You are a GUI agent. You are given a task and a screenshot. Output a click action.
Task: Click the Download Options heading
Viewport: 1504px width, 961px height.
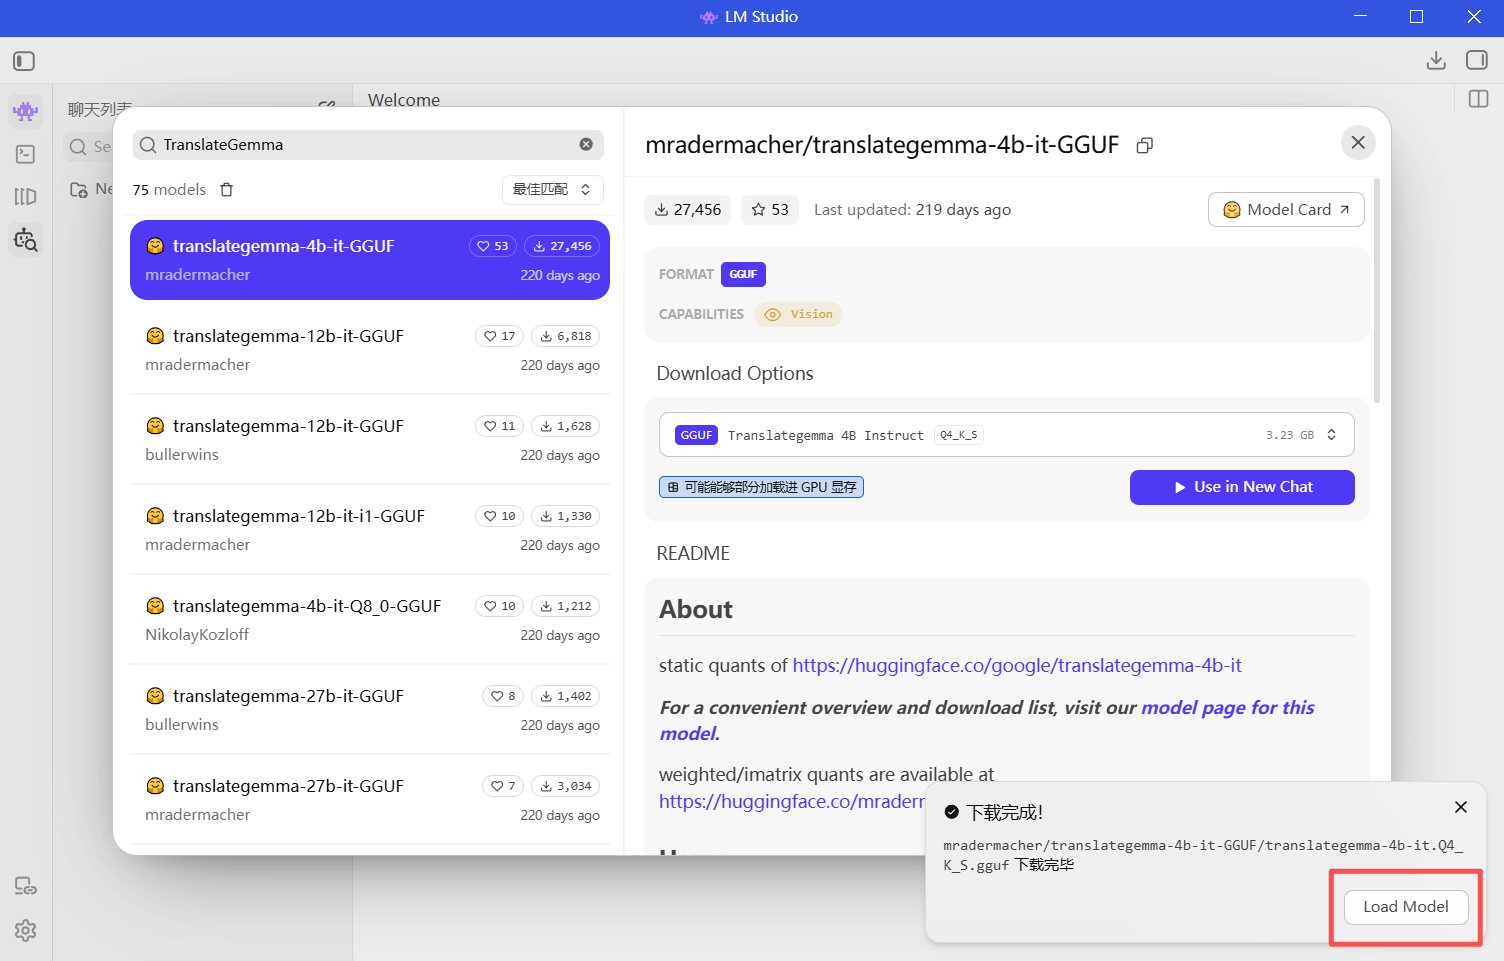pyautogui.click(x=735, y=374)
